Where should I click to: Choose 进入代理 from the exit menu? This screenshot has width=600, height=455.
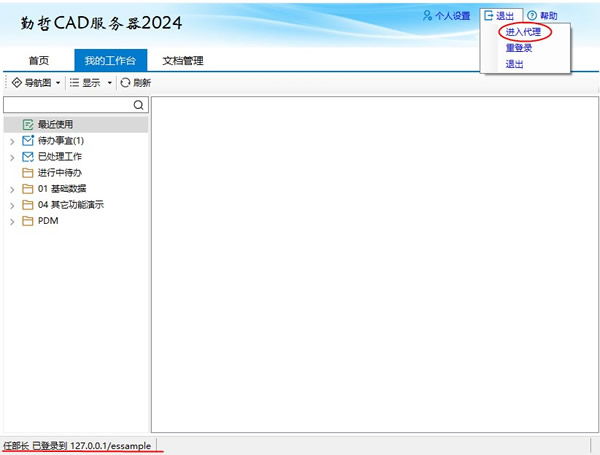pos(523,32)
